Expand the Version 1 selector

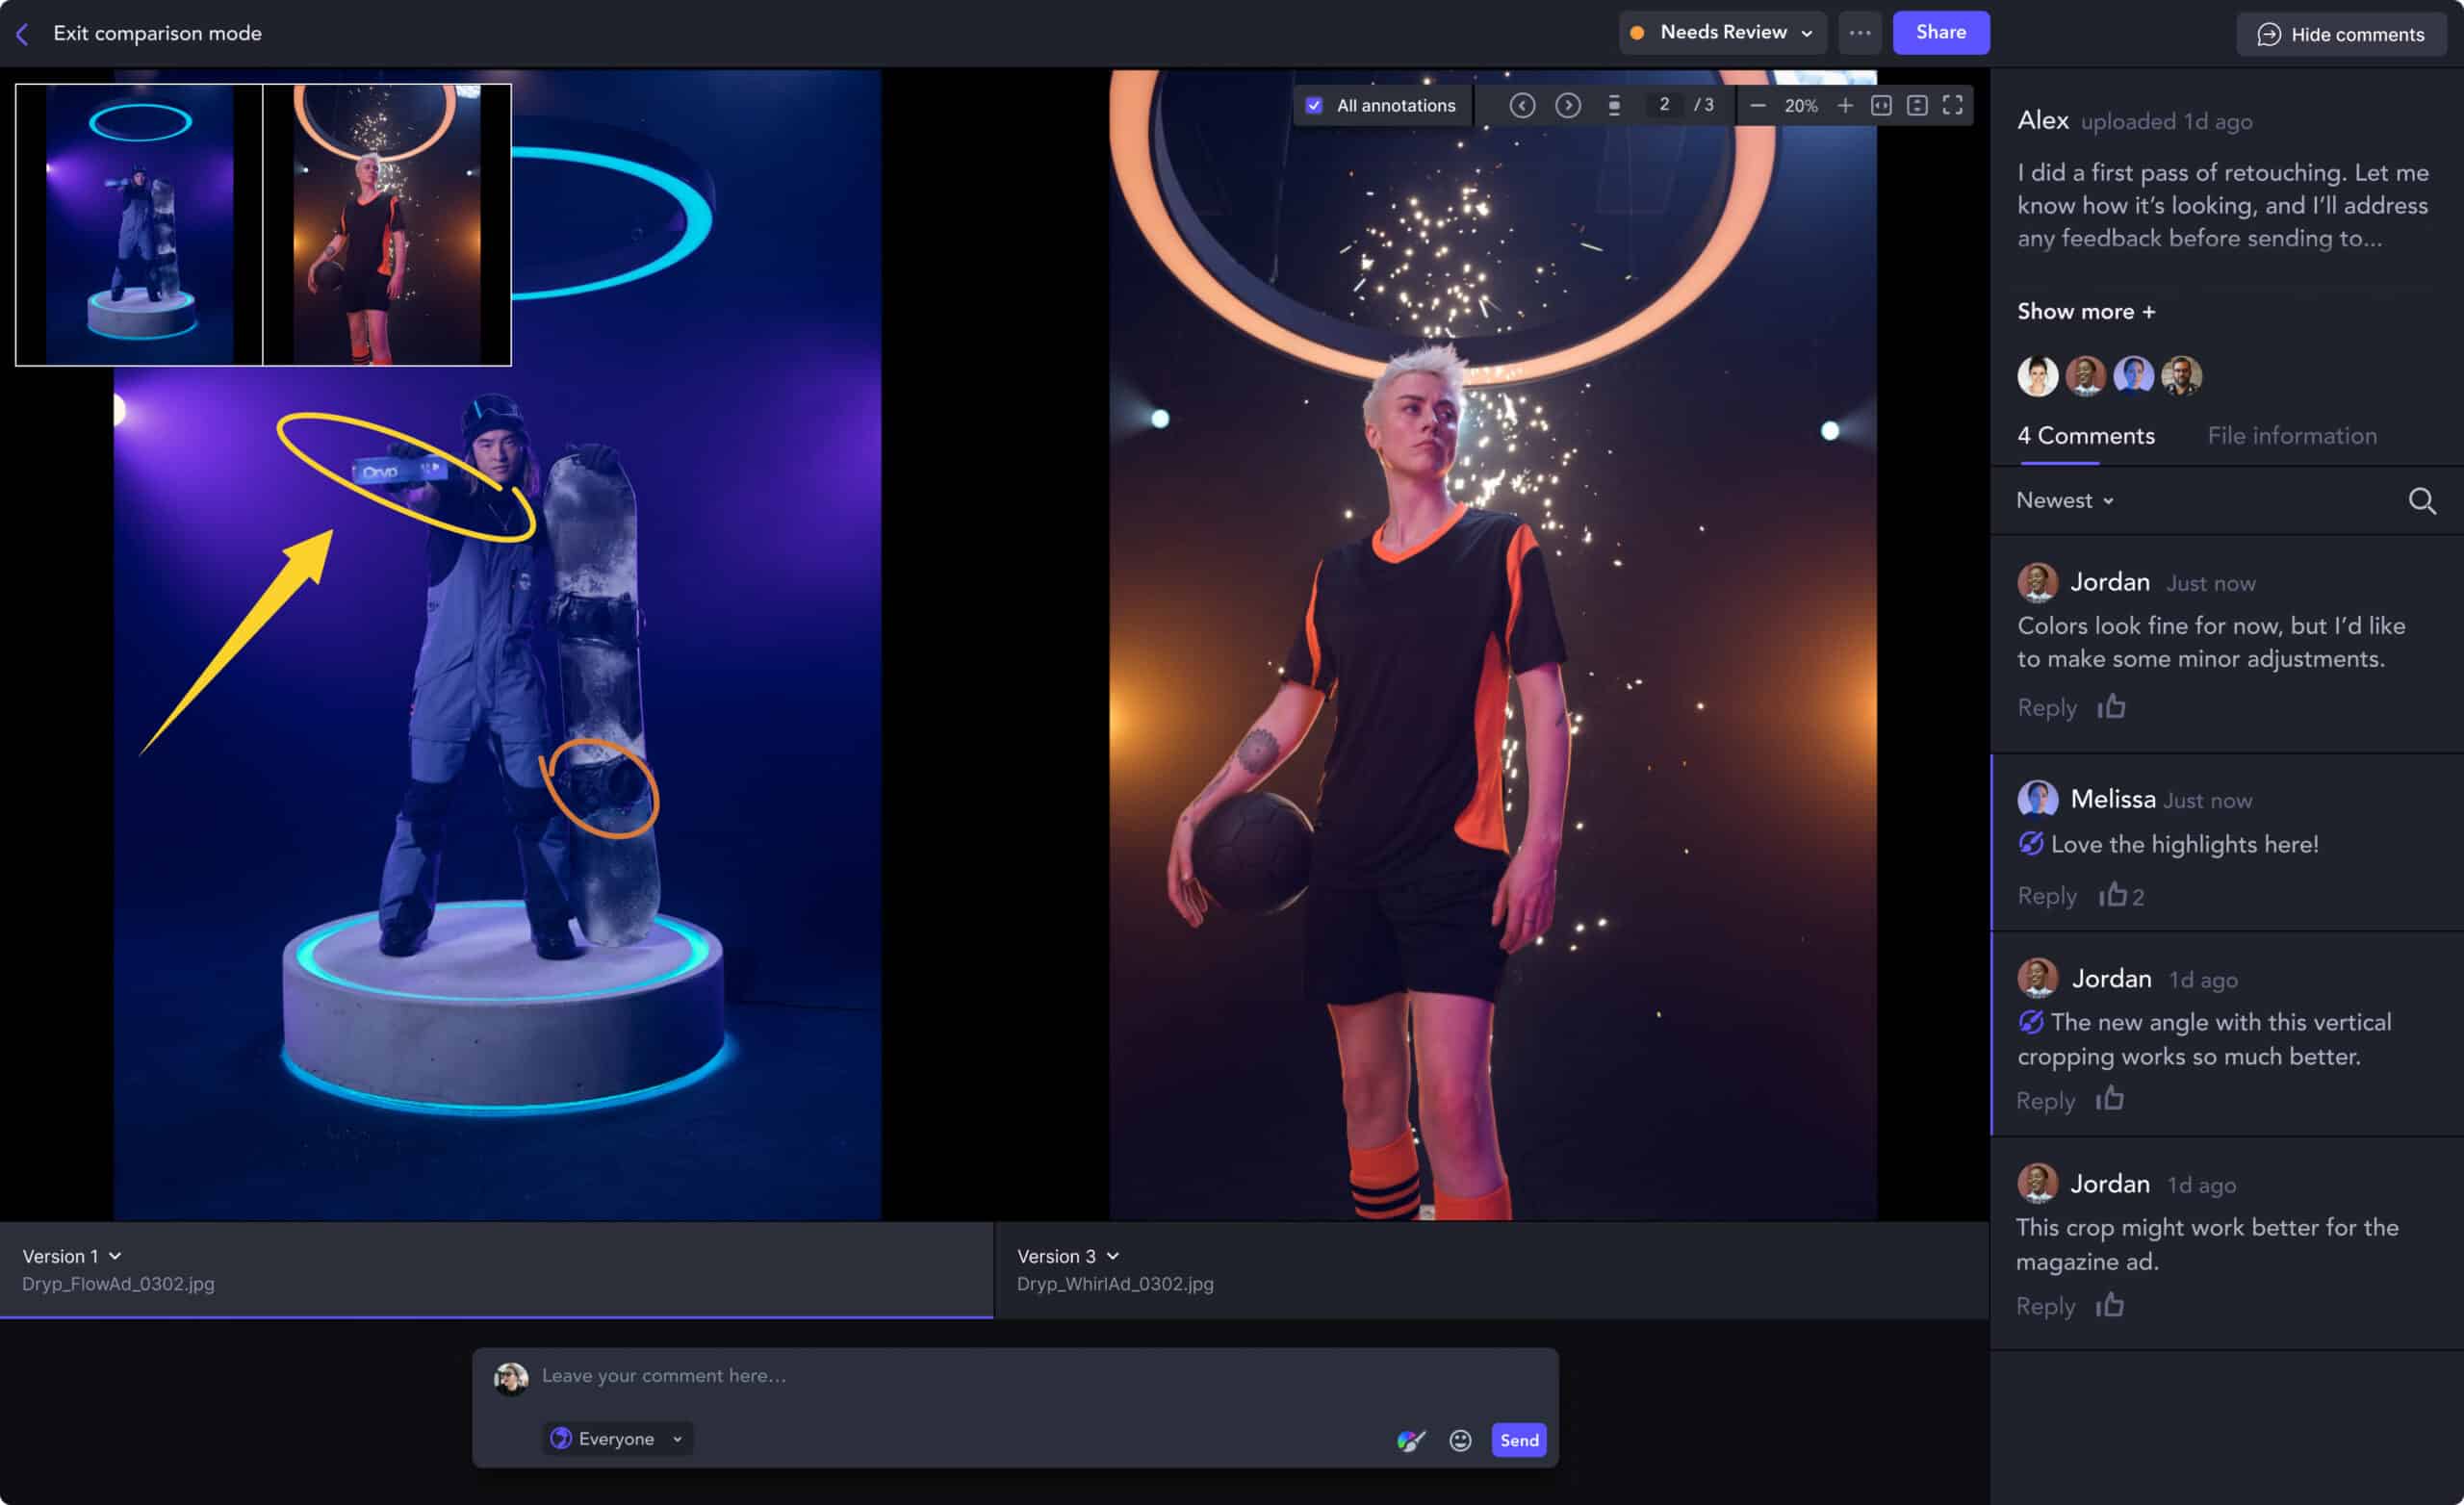tap(72, 1256)
